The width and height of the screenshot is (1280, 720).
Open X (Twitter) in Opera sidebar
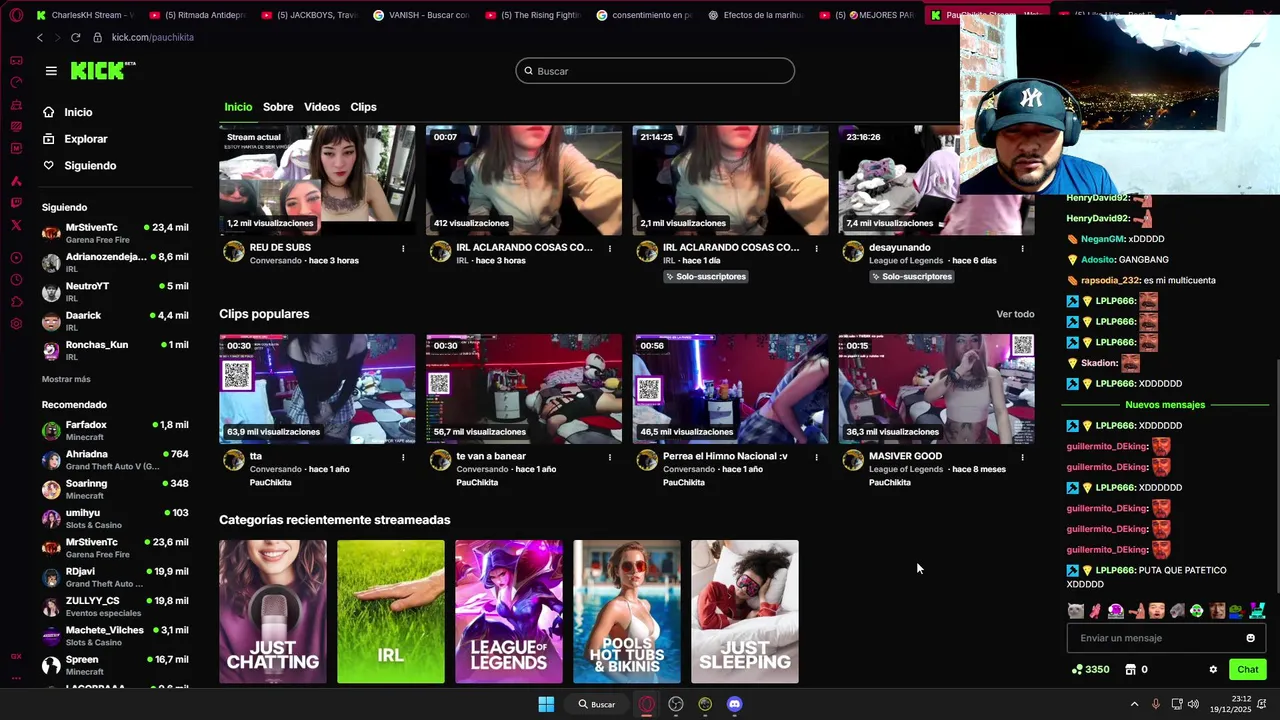coord(16,225)
